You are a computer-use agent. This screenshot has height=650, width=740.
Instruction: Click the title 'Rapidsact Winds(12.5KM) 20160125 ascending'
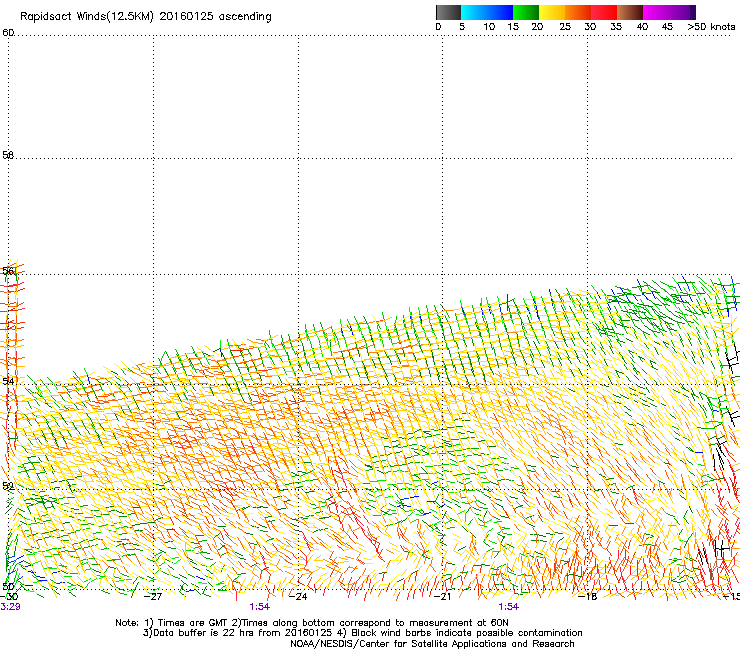tap(146, 17)
